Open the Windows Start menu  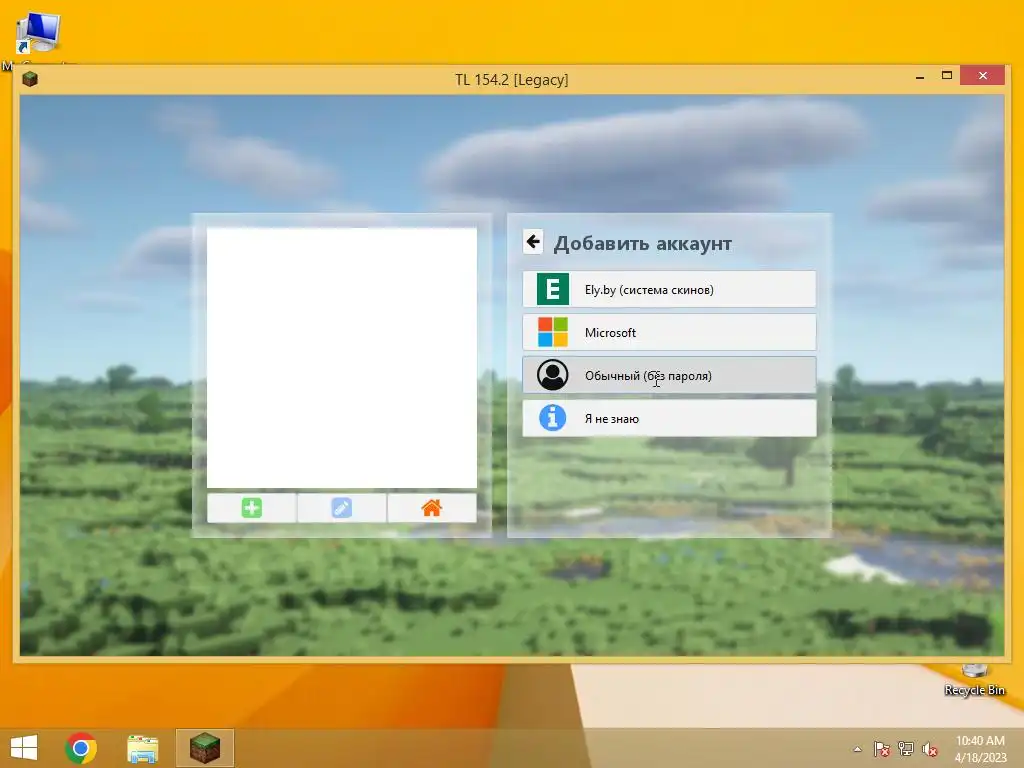pyautogui.click(x=24, y=748)
